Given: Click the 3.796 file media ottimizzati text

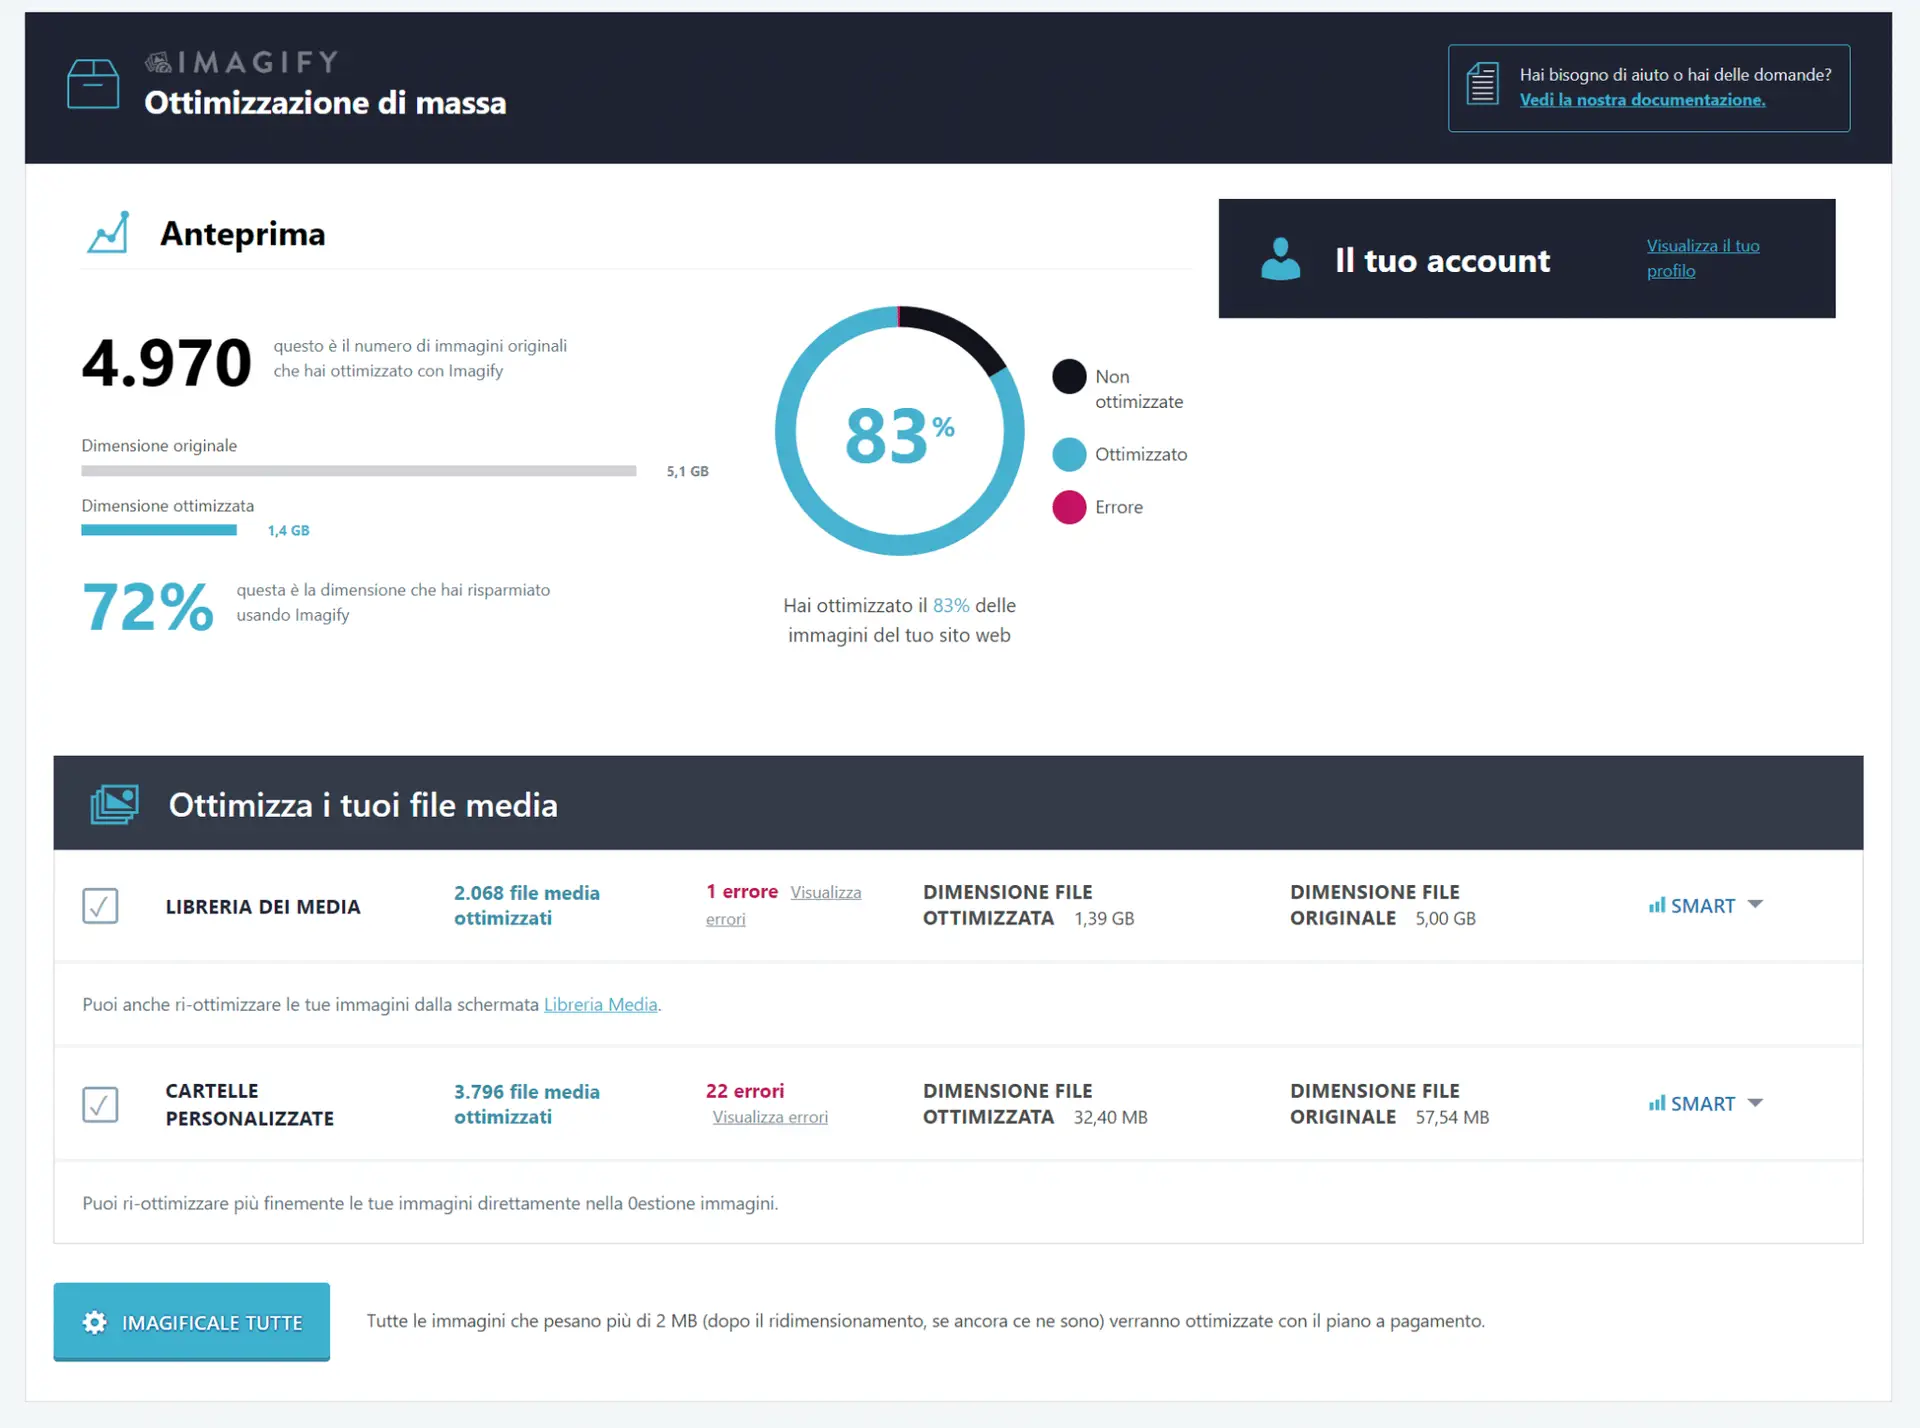Looking at the screenshot, I should coord(527,1104).
